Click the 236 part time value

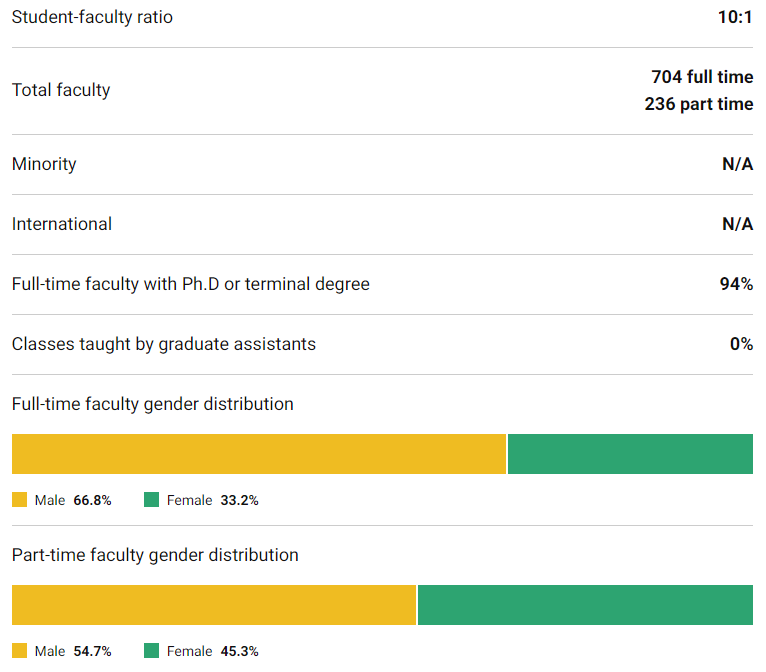[x=699, y=104]
